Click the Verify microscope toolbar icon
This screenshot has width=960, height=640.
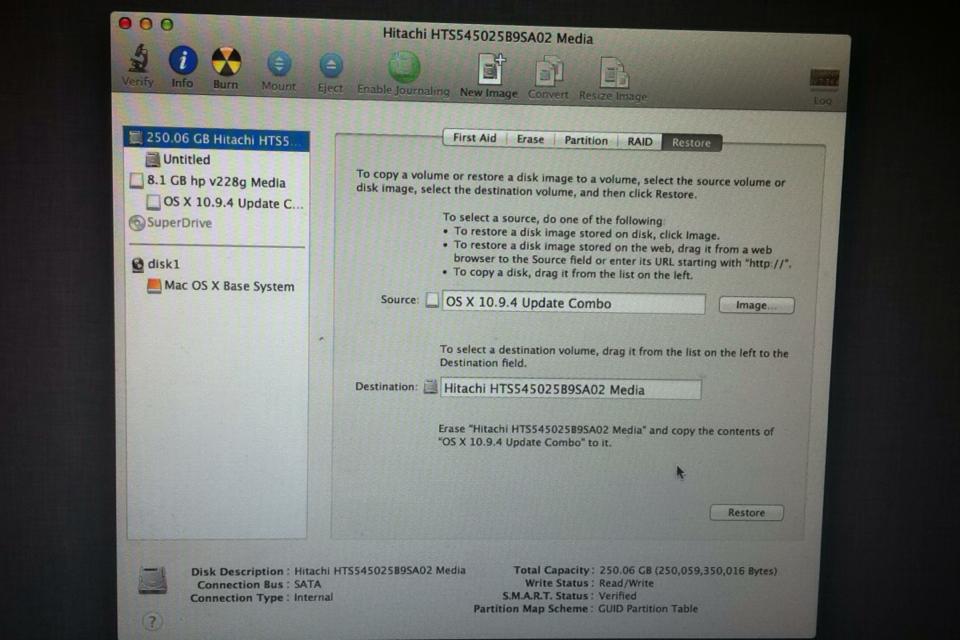coord(139,59)
